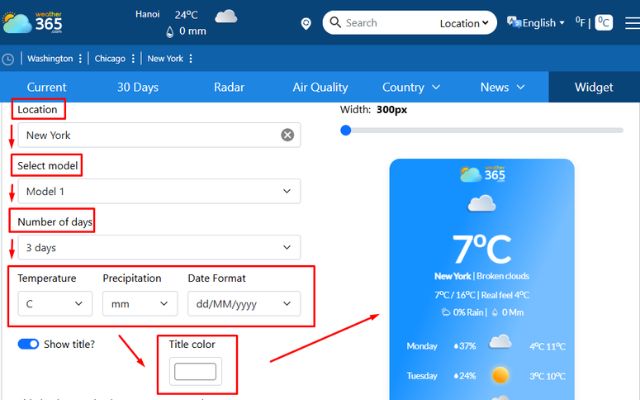Image resolution: width=640 pixels, height=400 pixels.
Task: Clear the New York location field
Action: point(287,135)
